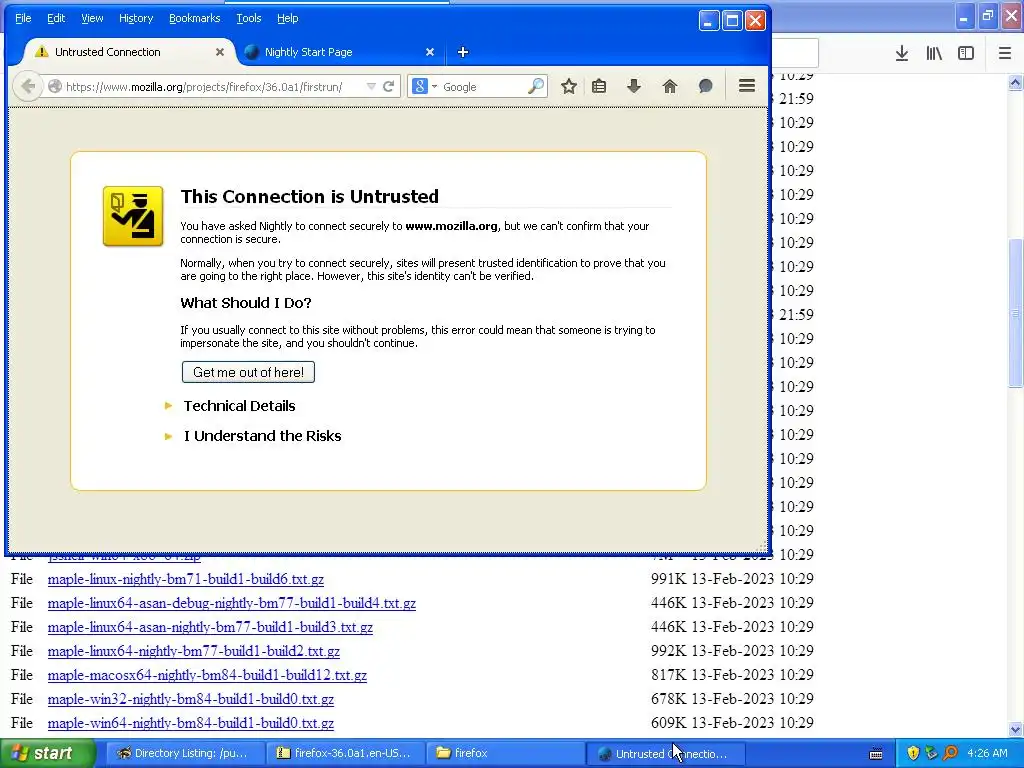This screenshot has height=768, width=1024.
Task: Open the Bookmarks menu
Action: pos(195,18)
